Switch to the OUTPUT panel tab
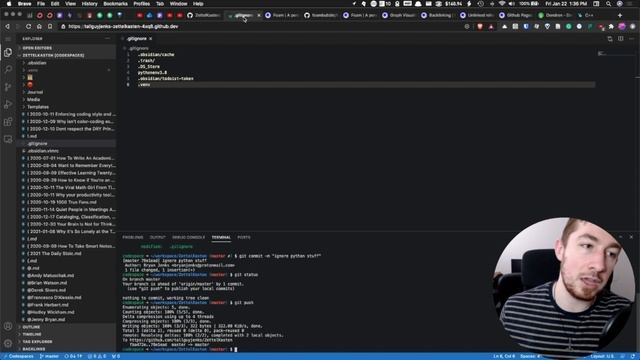This screenshot has height=360, width=640. (x=158, y=237)
